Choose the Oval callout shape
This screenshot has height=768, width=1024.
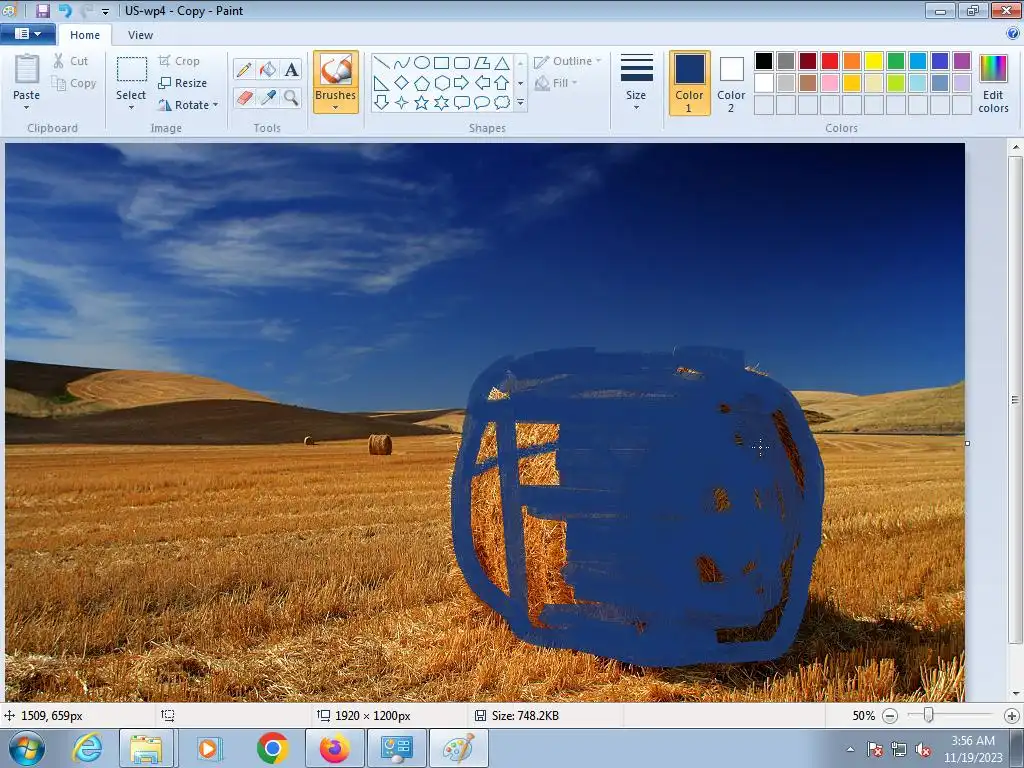pyautogui.click(x=482, y=103)
